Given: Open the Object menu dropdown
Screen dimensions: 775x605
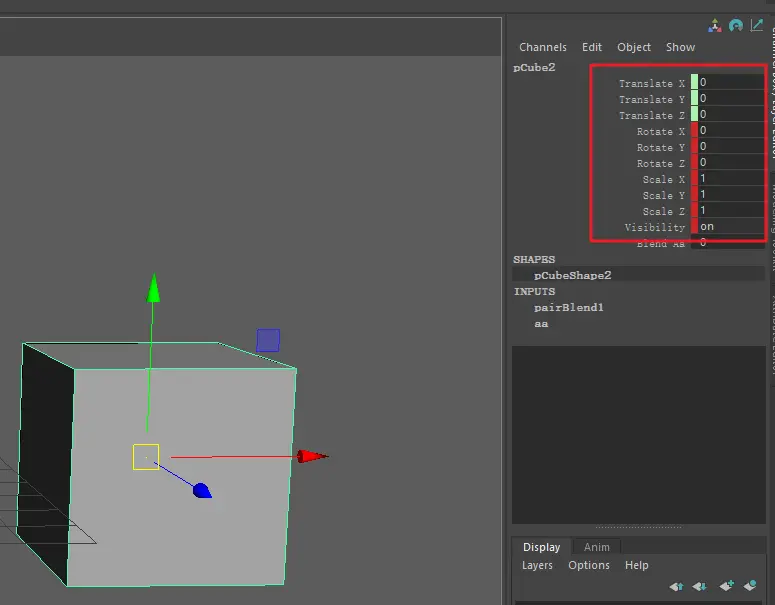Looking at the screenshot, I should click(x=634, y=47).
